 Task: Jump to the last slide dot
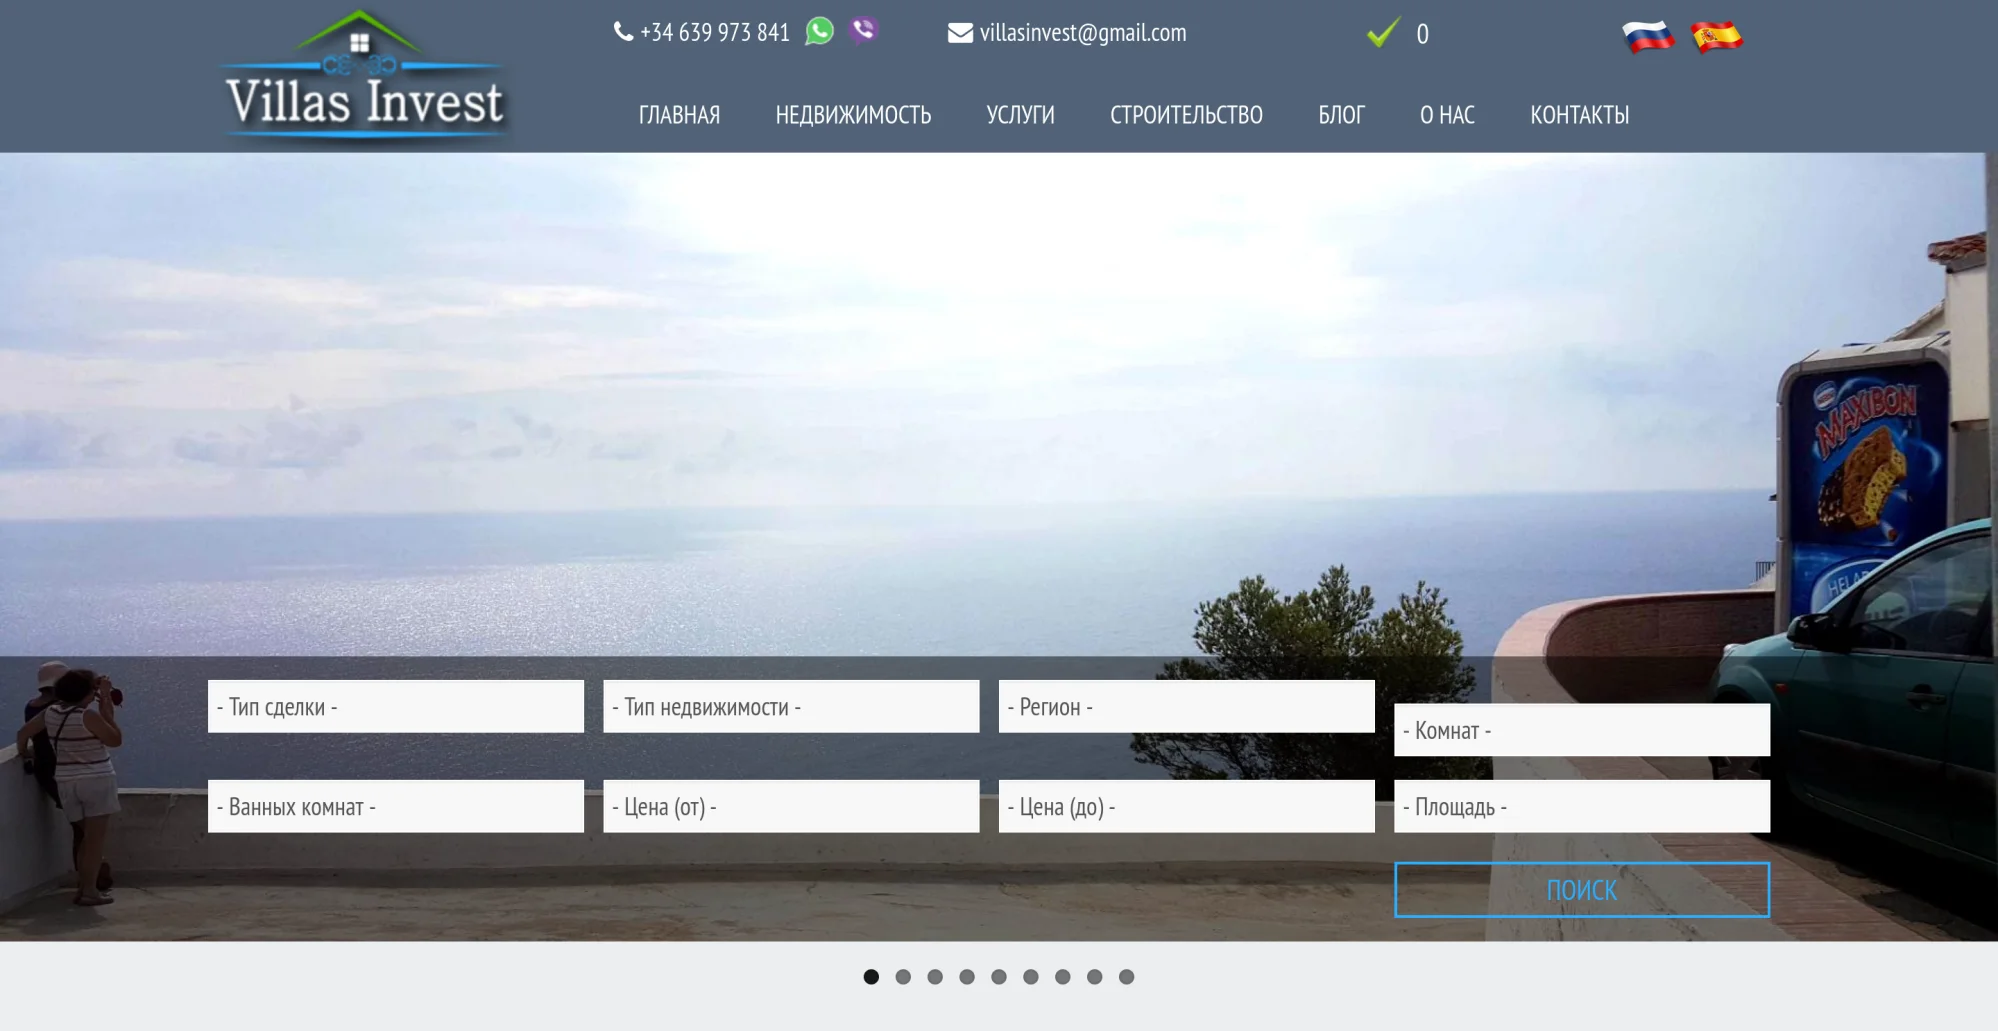[1126, 977]
